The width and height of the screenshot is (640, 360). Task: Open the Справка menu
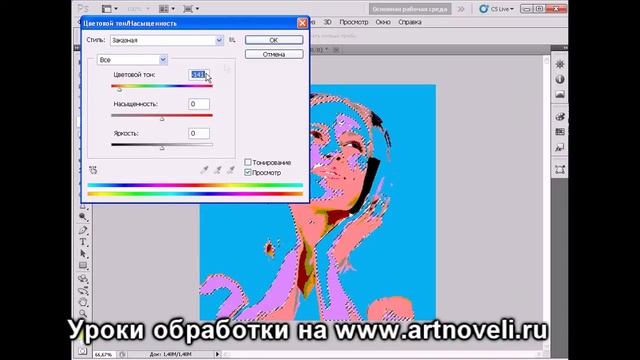pyautogui.click(x=409, y=22)
